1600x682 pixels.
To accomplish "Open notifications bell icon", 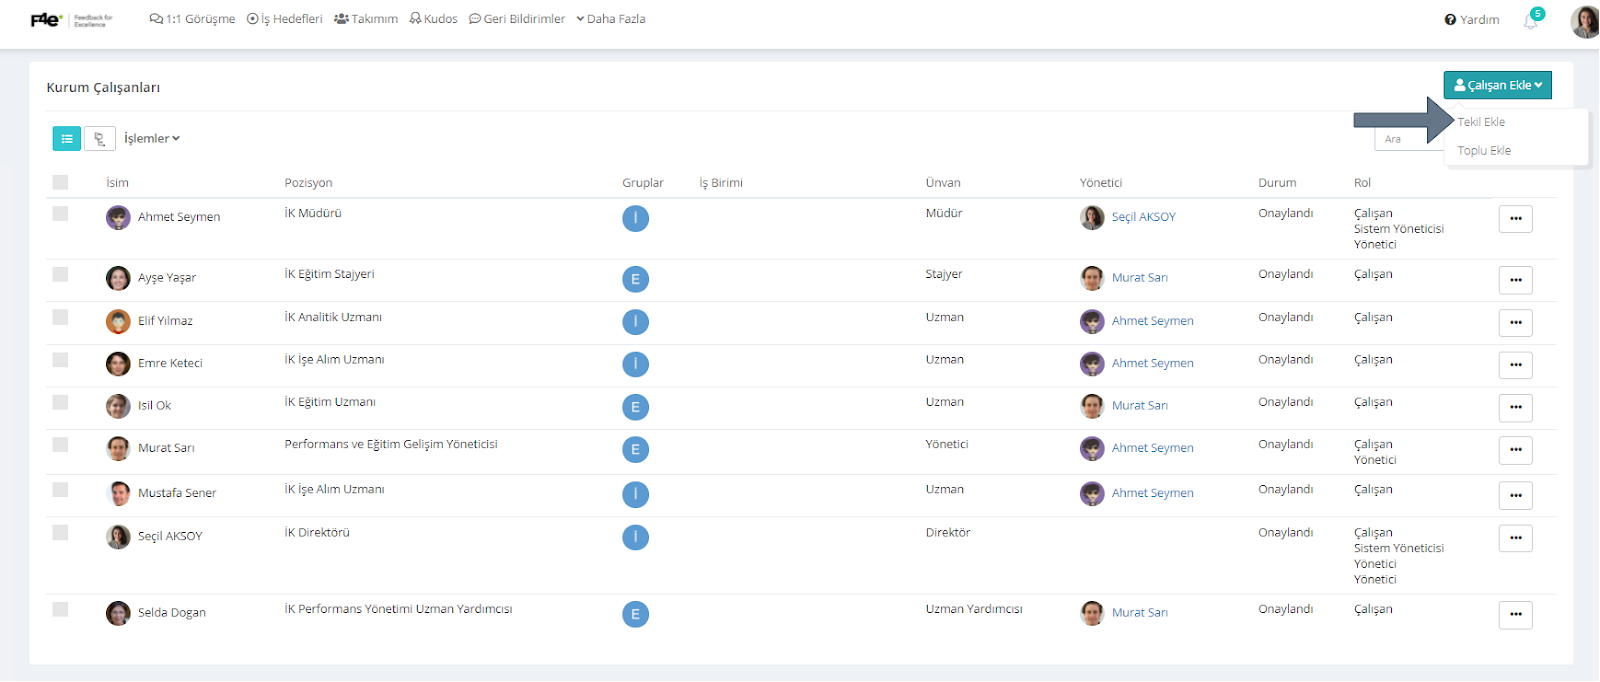I will click(1531, 20).
